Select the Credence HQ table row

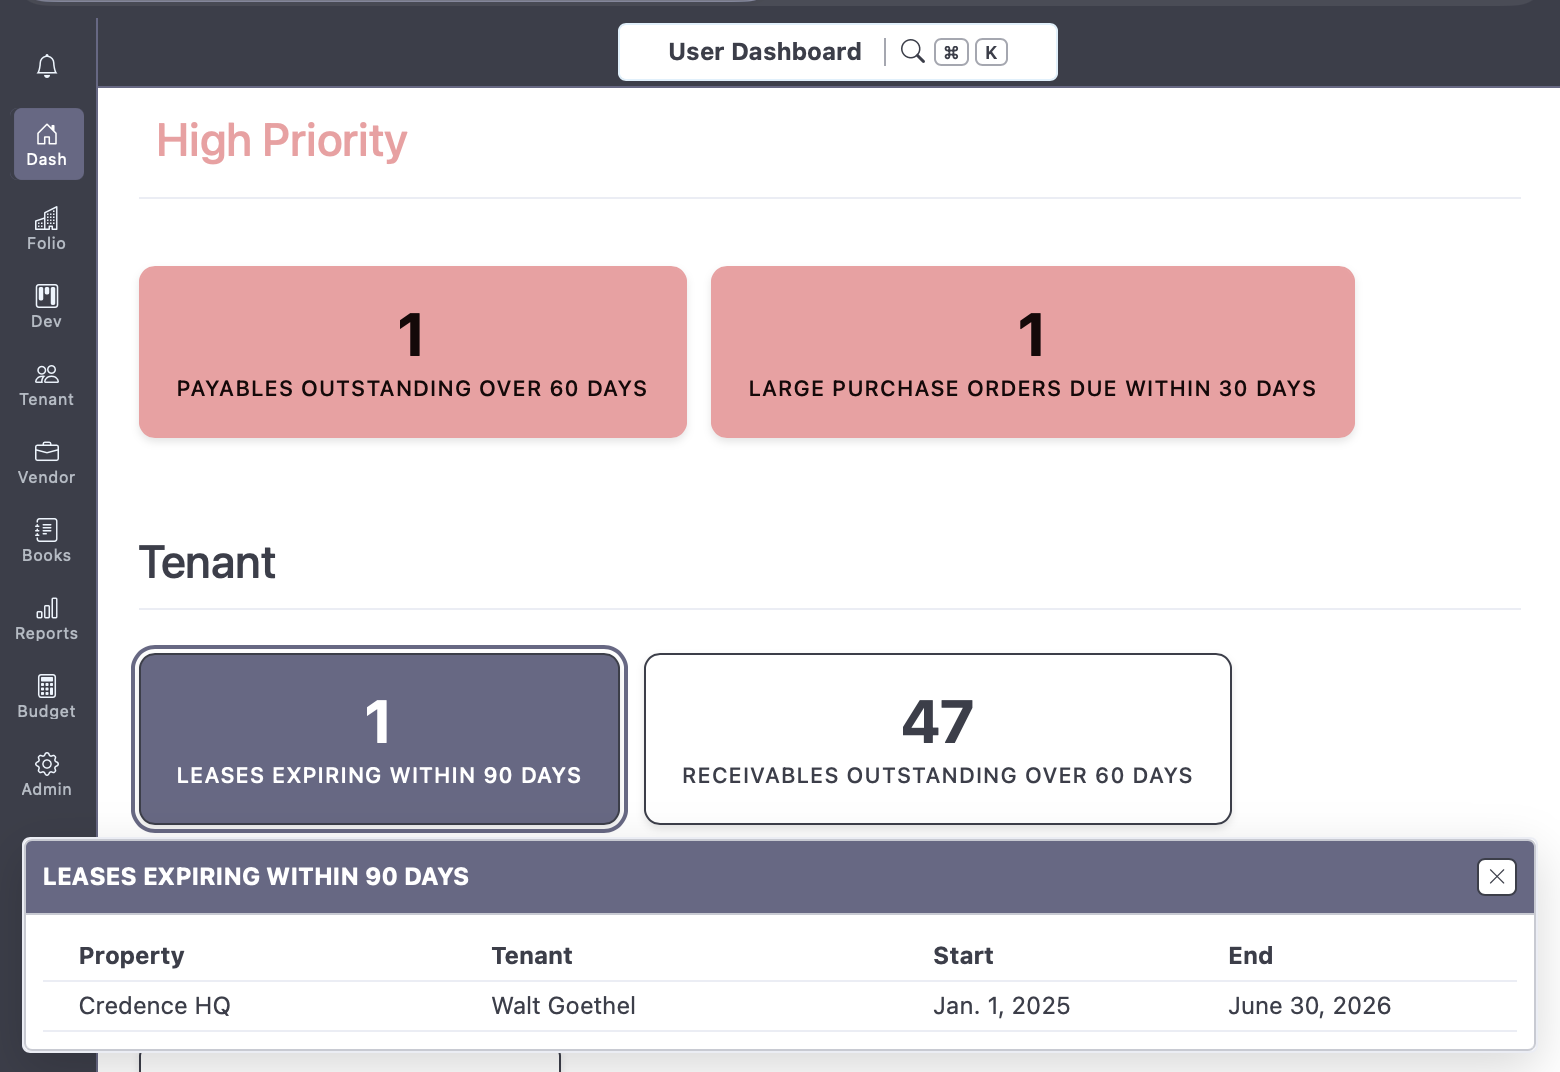[154, 1006]
